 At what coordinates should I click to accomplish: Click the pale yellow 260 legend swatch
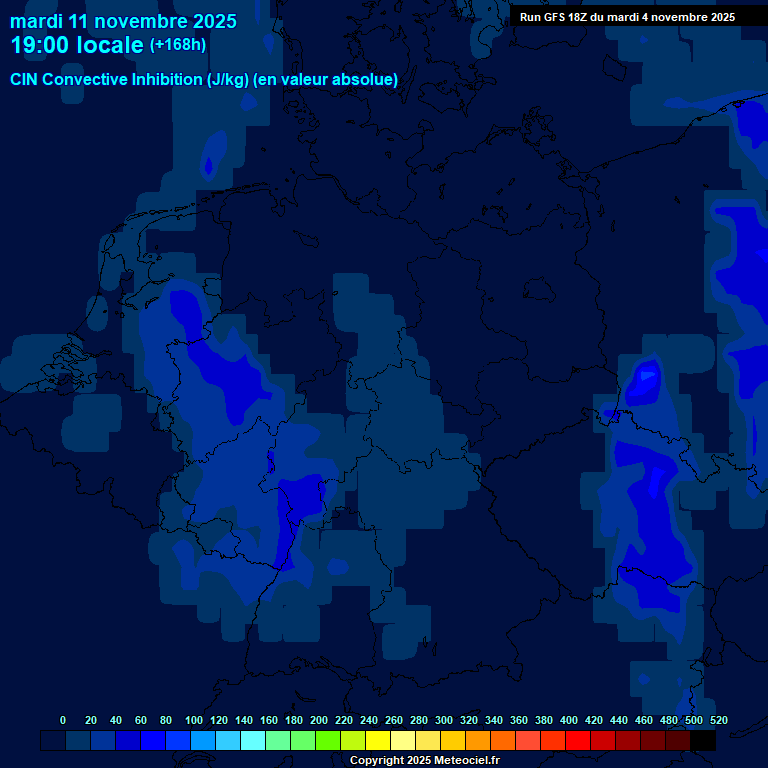point(403,741)
